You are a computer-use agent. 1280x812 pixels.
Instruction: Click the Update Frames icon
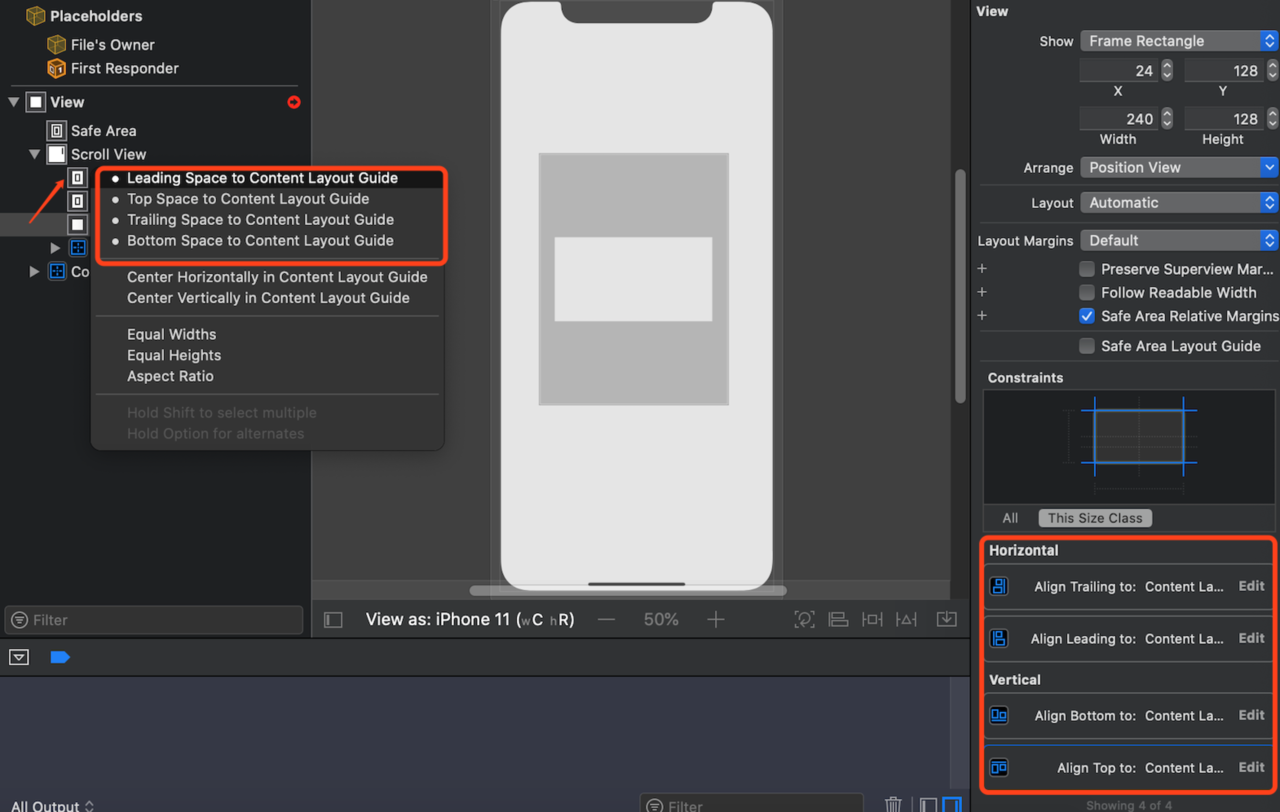click(804, 619)
